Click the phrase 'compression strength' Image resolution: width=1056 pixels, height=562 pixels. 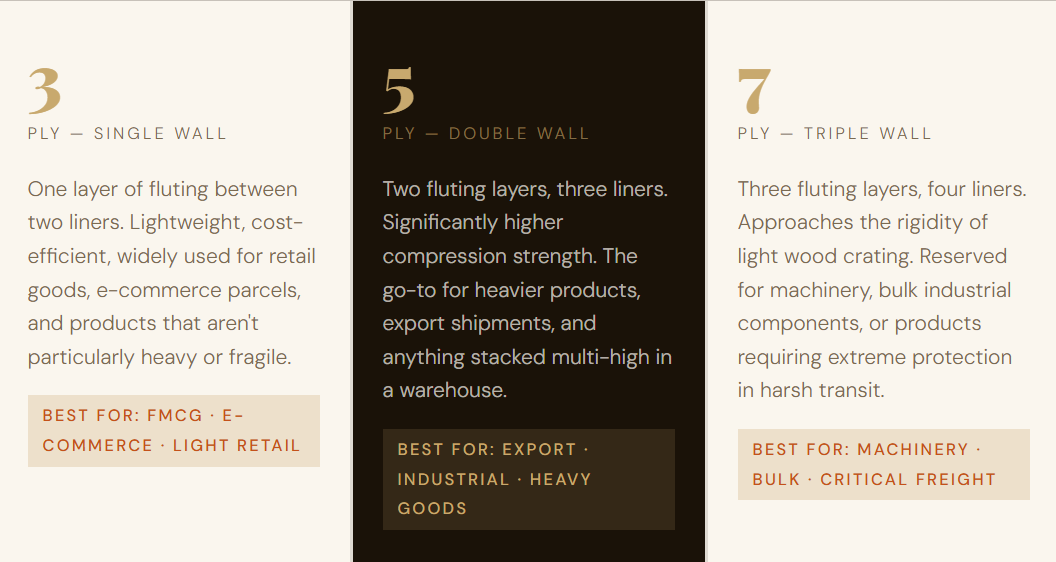click(x=490, y=256)
